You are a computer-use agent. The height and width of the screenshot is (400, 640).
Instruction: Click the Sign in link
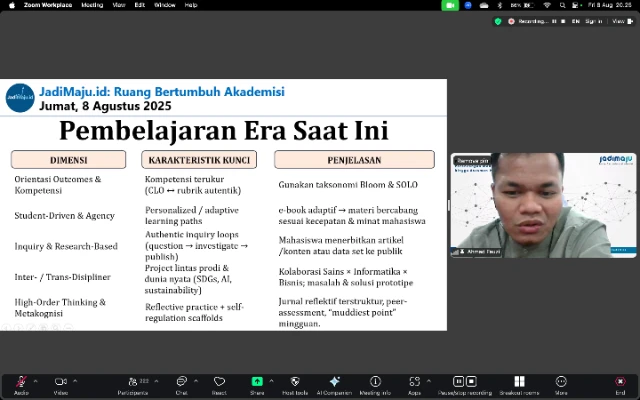(x=593, y=21)
